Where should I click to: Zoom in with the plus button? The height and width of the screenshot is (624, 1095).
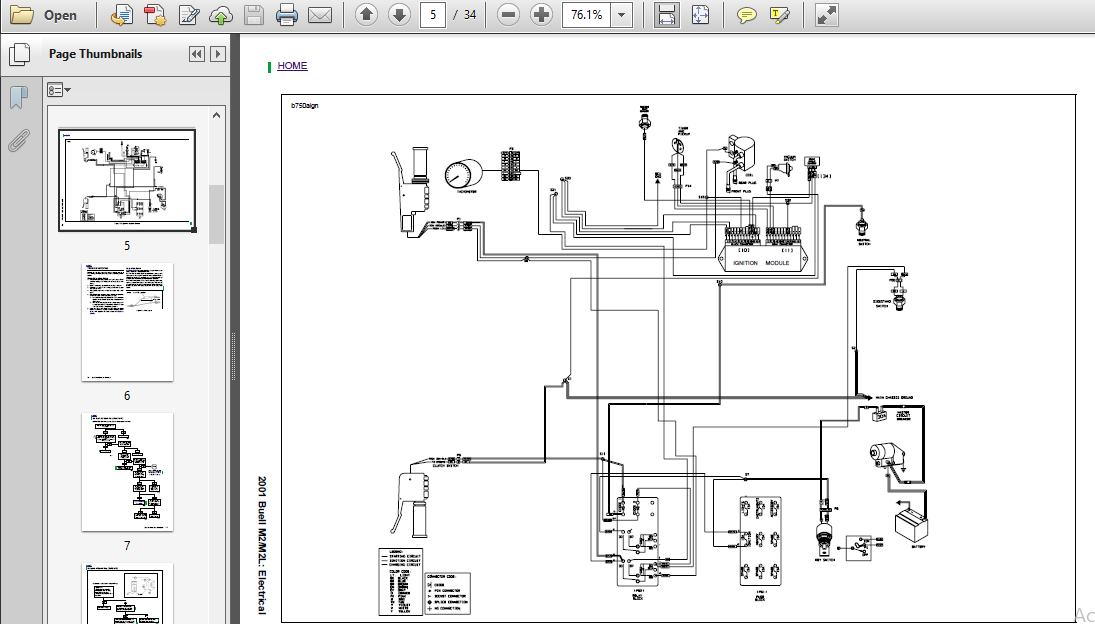click(541, 15)
